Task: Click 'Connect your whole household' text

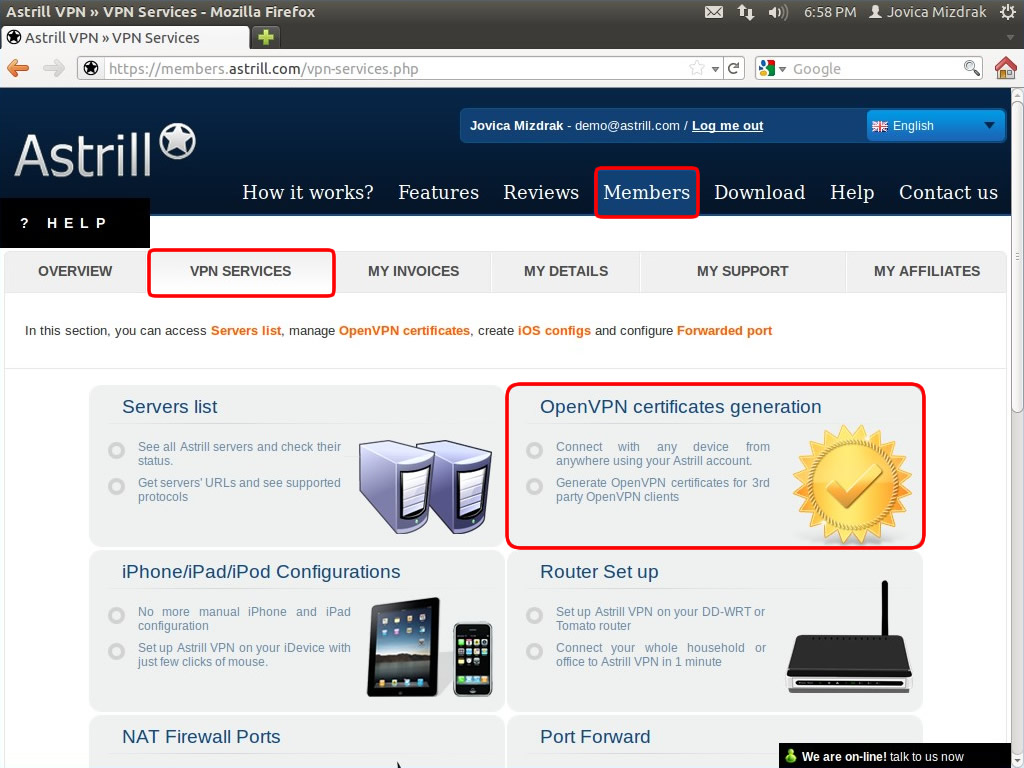Action: click(x=660, y=654)
